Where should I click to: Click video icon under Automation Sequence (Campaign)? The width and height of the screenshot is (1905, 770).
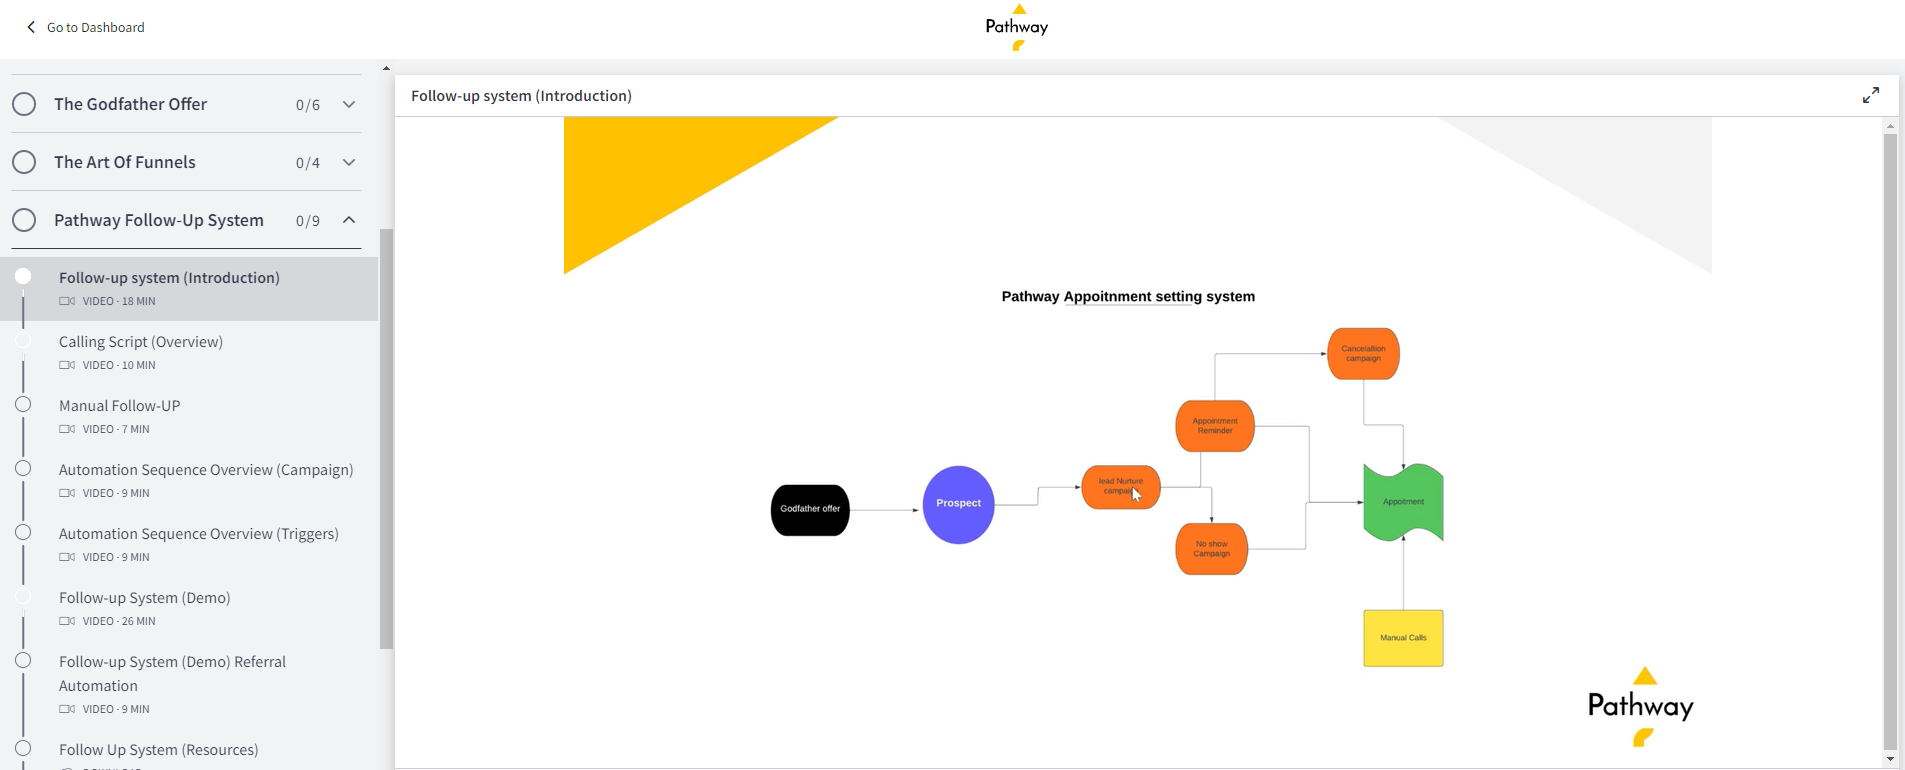[67, 493]
